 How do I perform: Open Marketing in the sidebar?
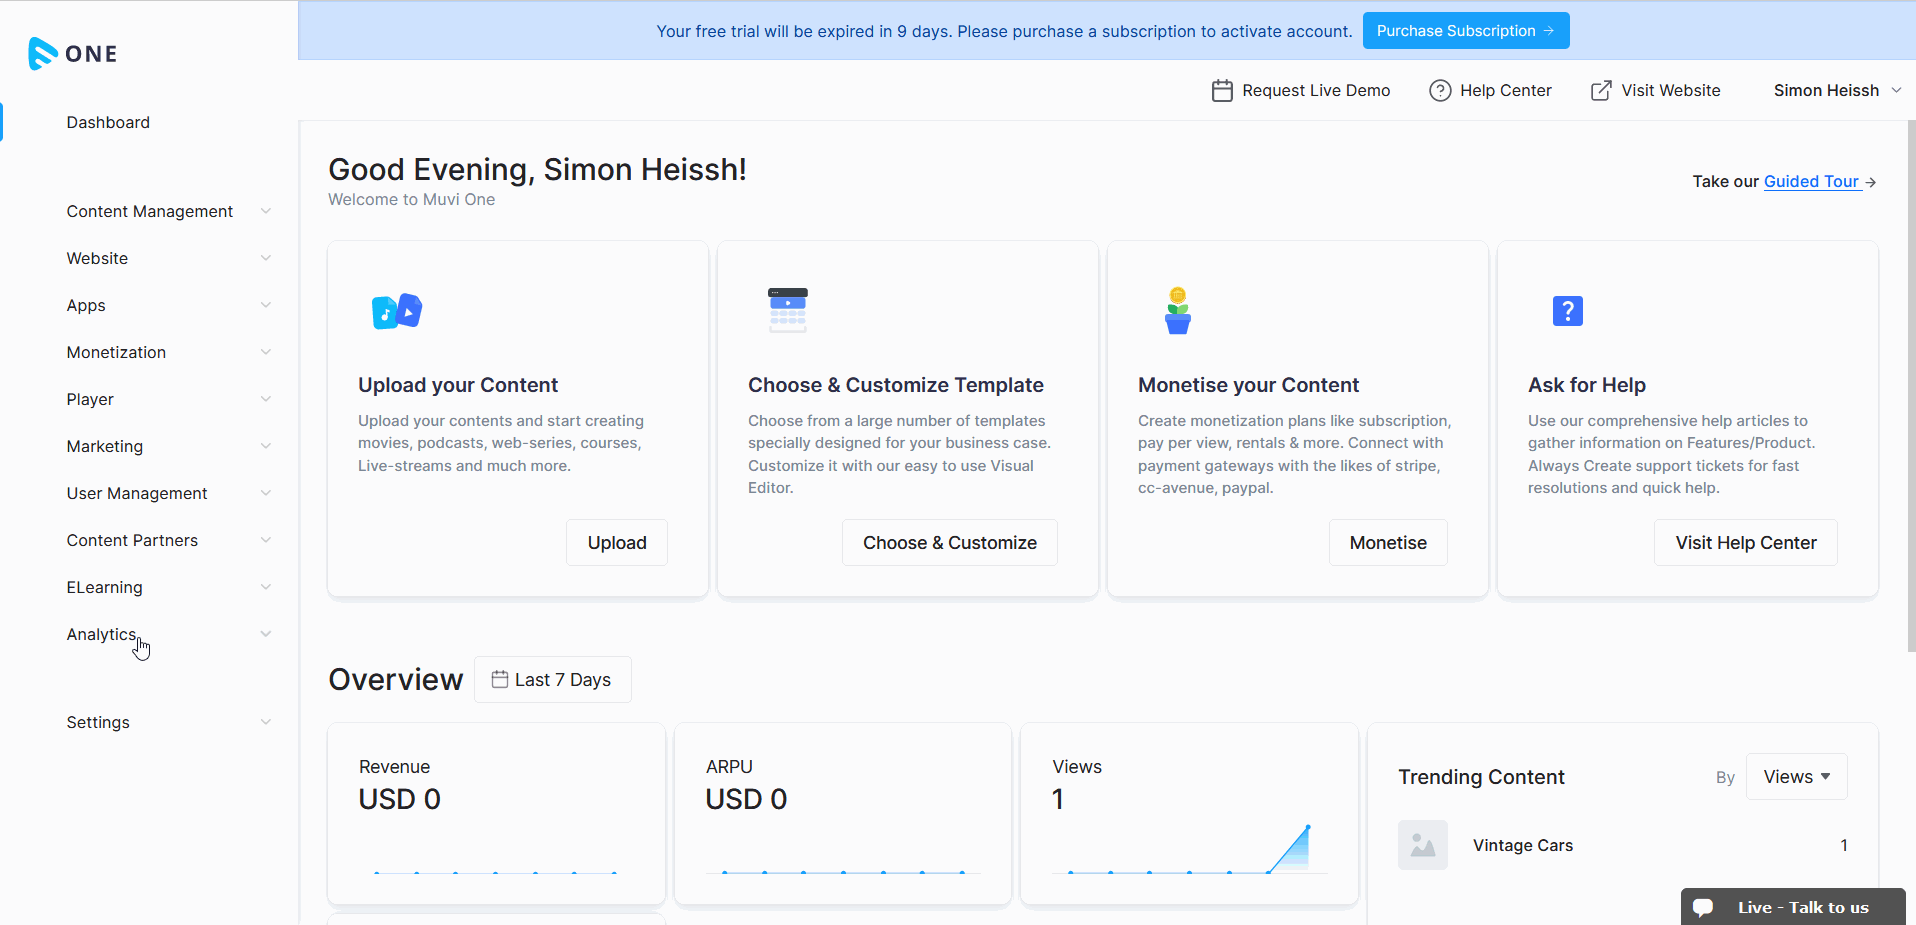[105, 446]
